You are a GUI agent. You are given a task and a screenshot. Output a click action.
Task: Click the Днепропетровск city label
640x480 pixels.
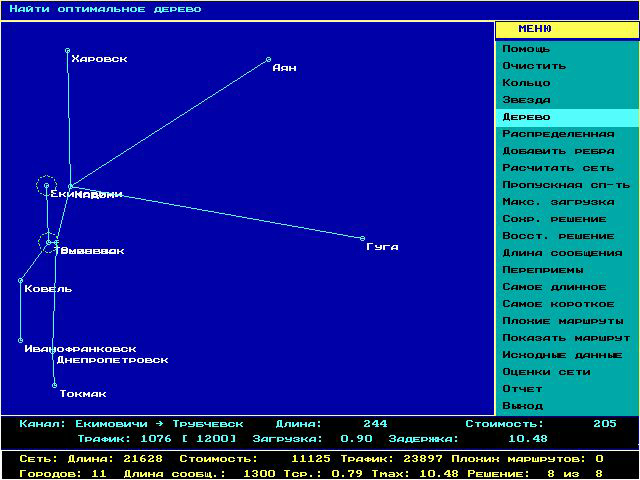(x=112, y=360)
